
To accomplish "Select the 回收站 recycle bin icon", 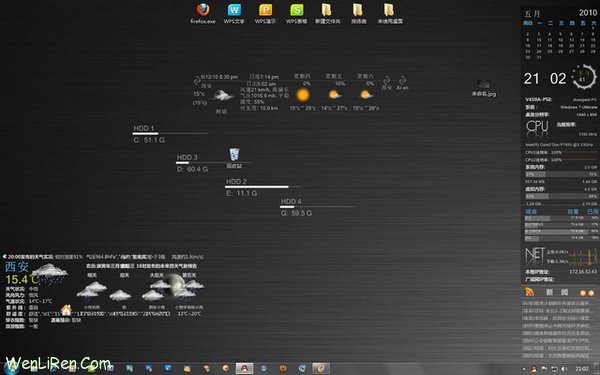I will pos(234,158).
